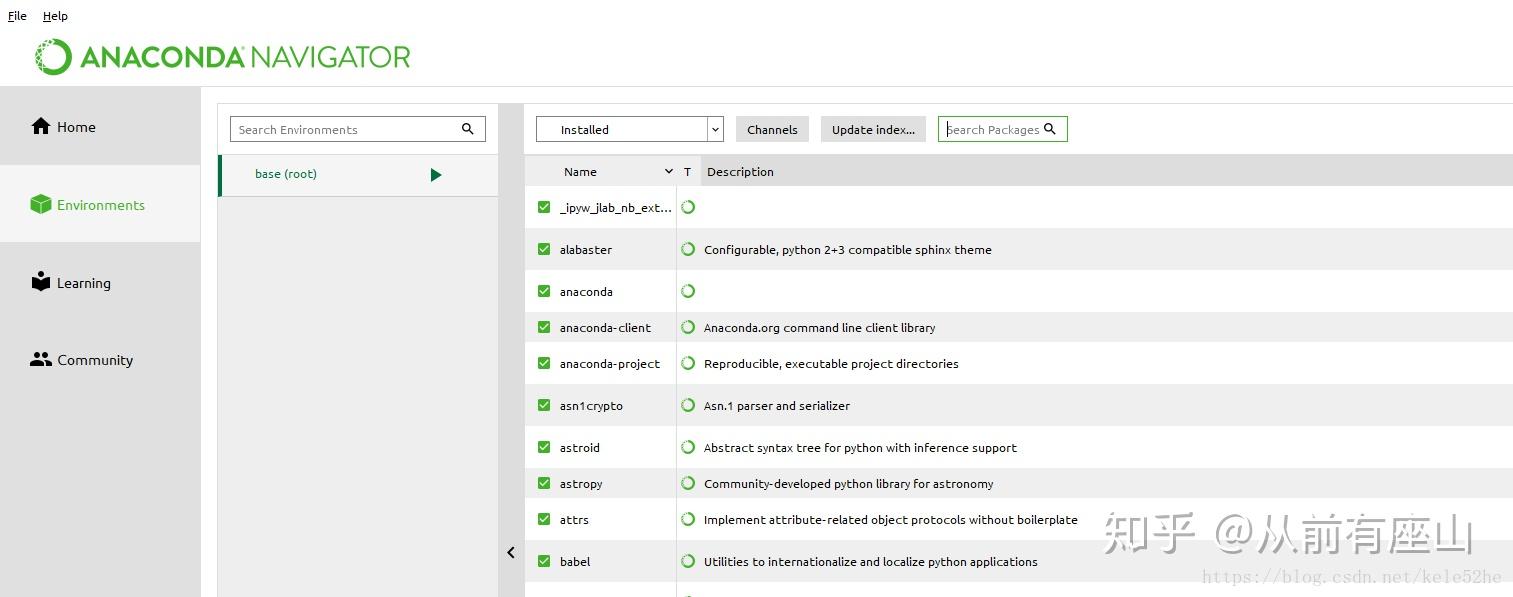Click the alabaster package type circle icon
The image size is (1513, 597).
688,249
